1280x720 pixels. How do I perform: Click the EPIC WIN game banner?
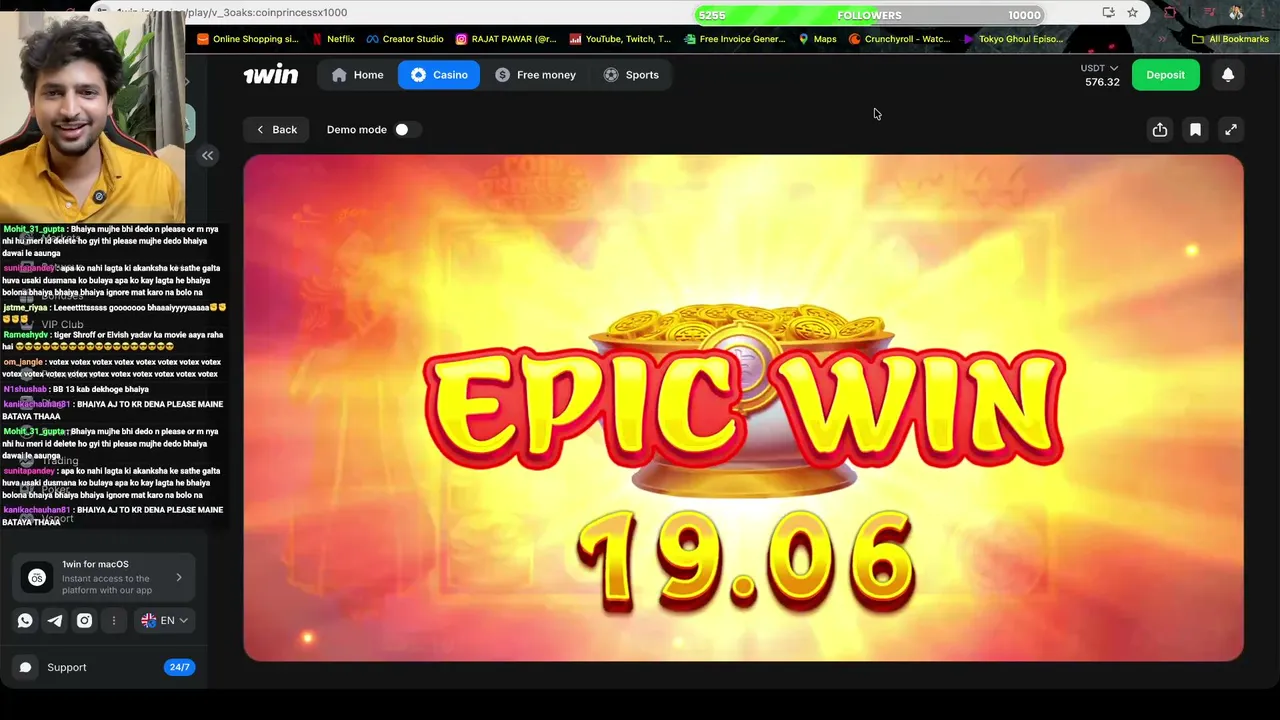click(x=744, y=407)
